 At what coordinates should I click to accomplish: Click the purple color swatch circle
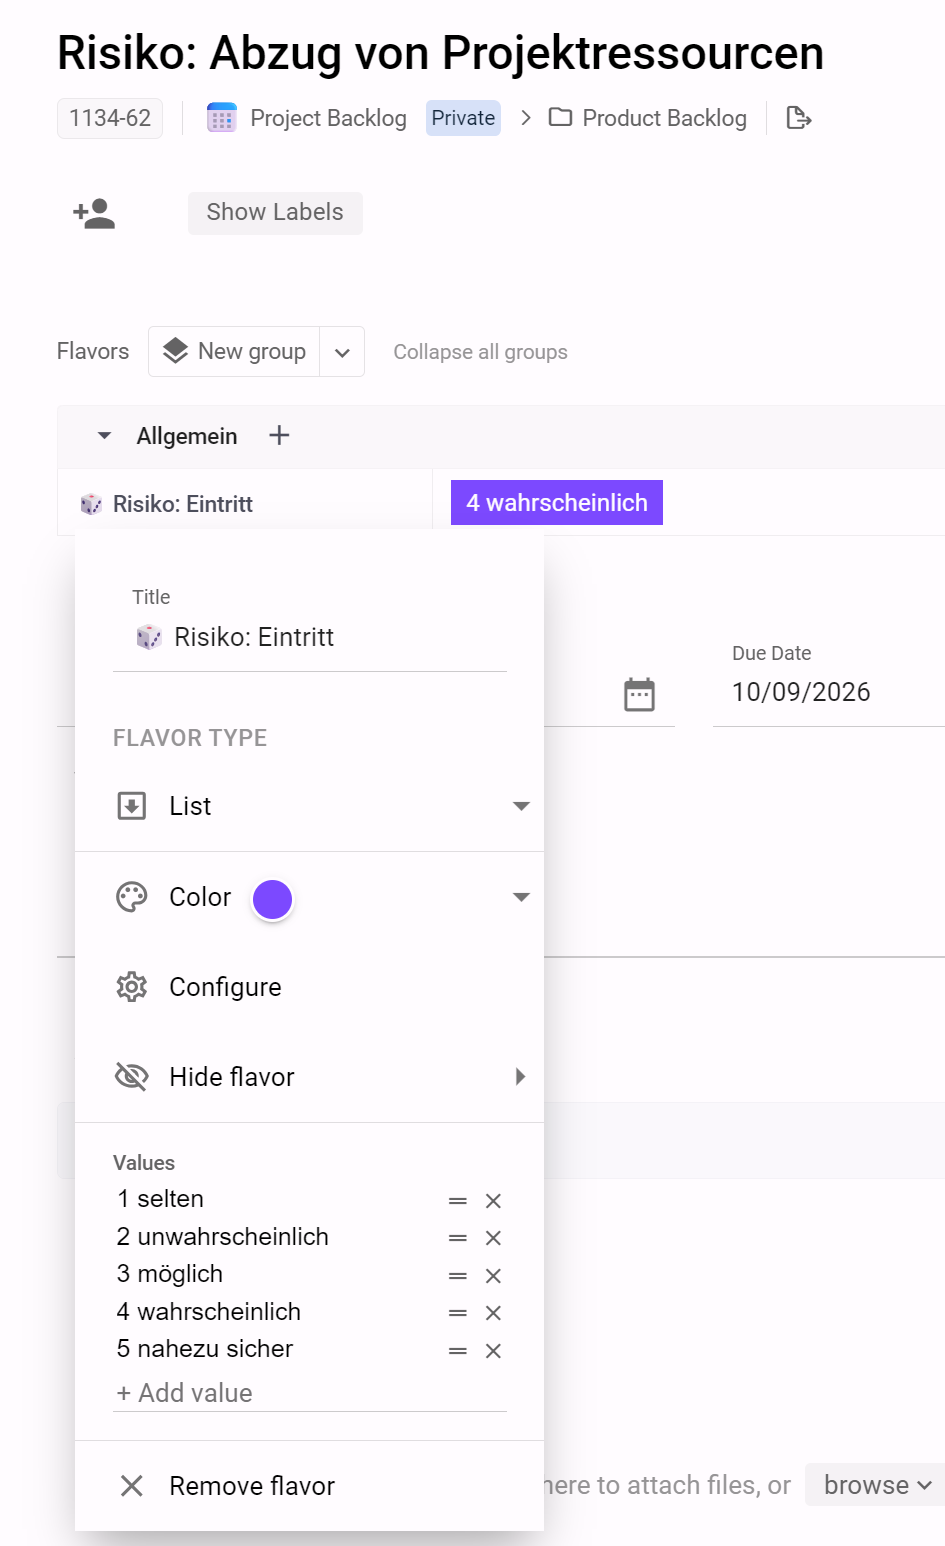tap(272, 898)
